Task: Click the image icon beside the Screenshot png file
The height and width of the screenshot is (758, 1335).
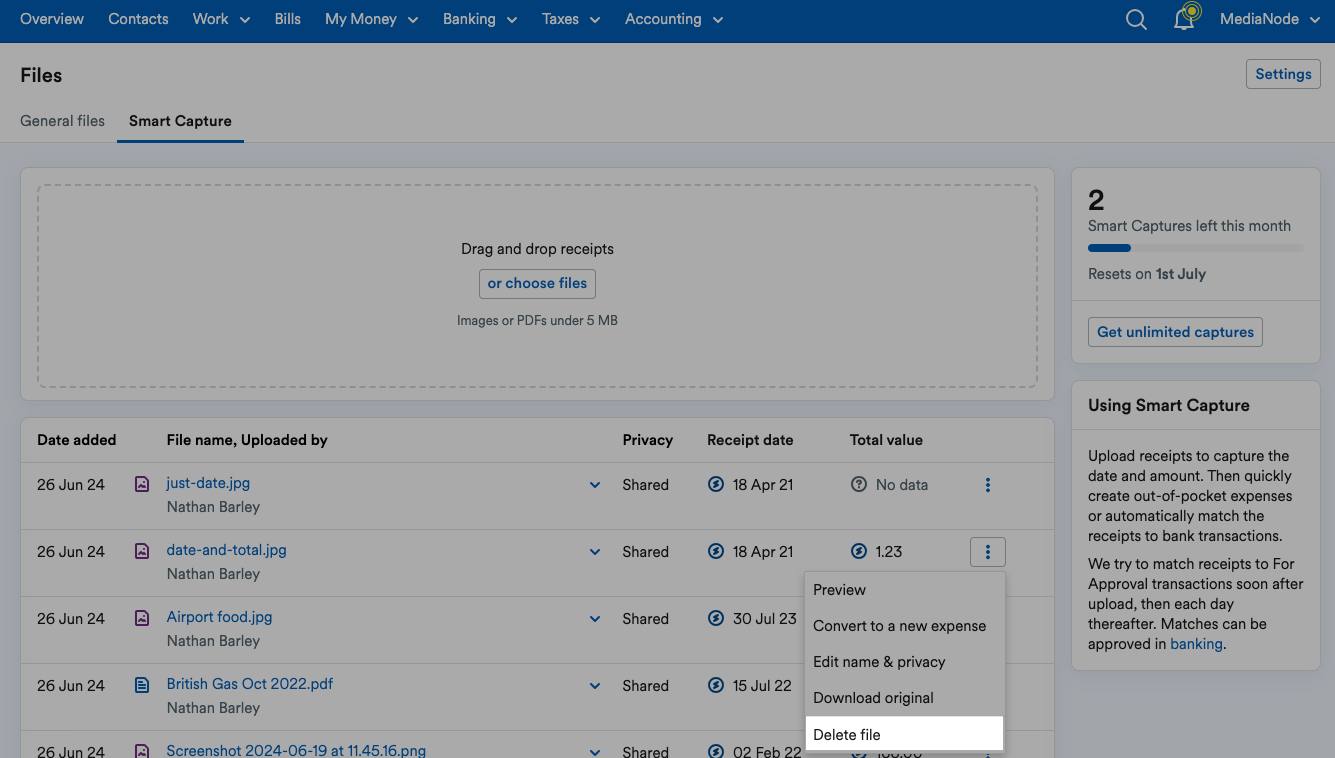Action: click(x=140, y=750)
